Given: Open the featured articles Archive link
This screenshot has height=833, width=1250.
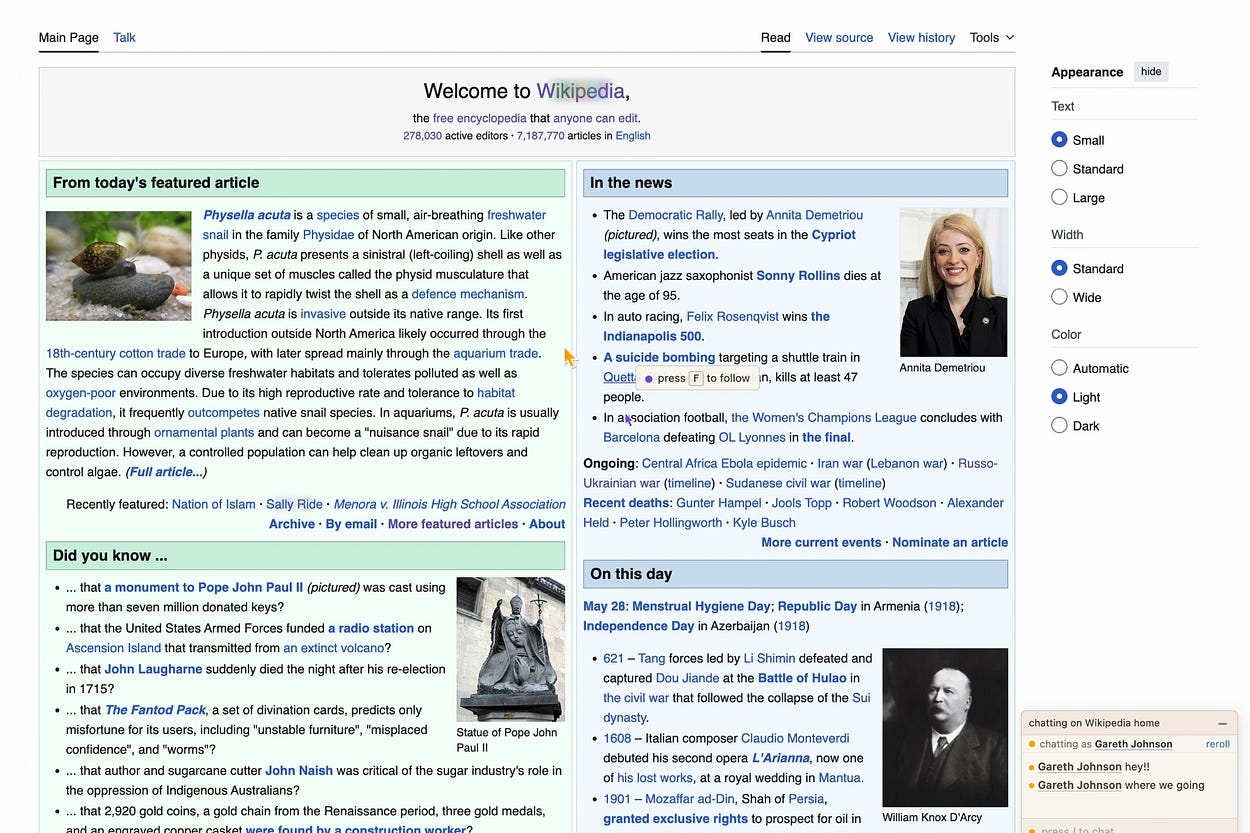Looking at the screenshot, I should pos(292,524).
